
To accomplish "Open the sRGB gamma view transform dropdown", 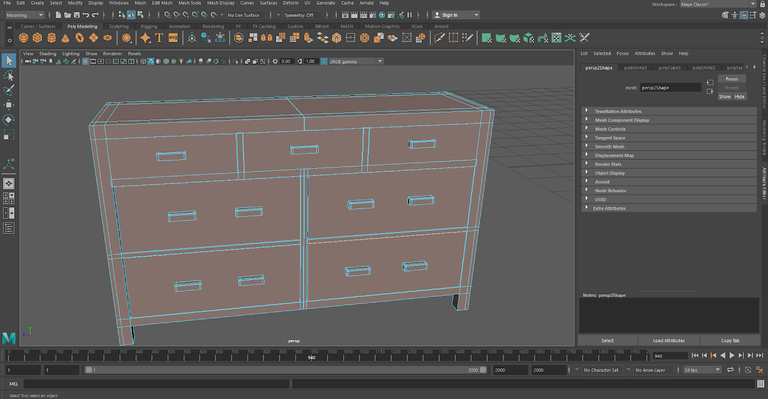I will click(356, 61).
